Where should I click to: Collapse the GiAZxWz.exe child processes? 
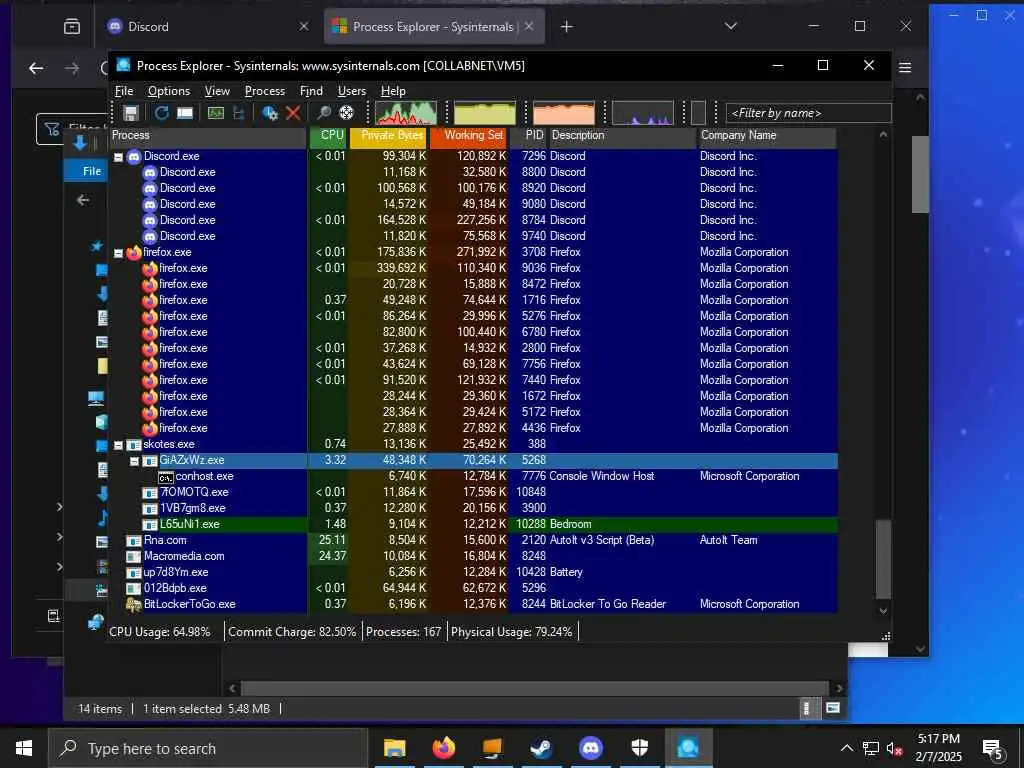135,461
